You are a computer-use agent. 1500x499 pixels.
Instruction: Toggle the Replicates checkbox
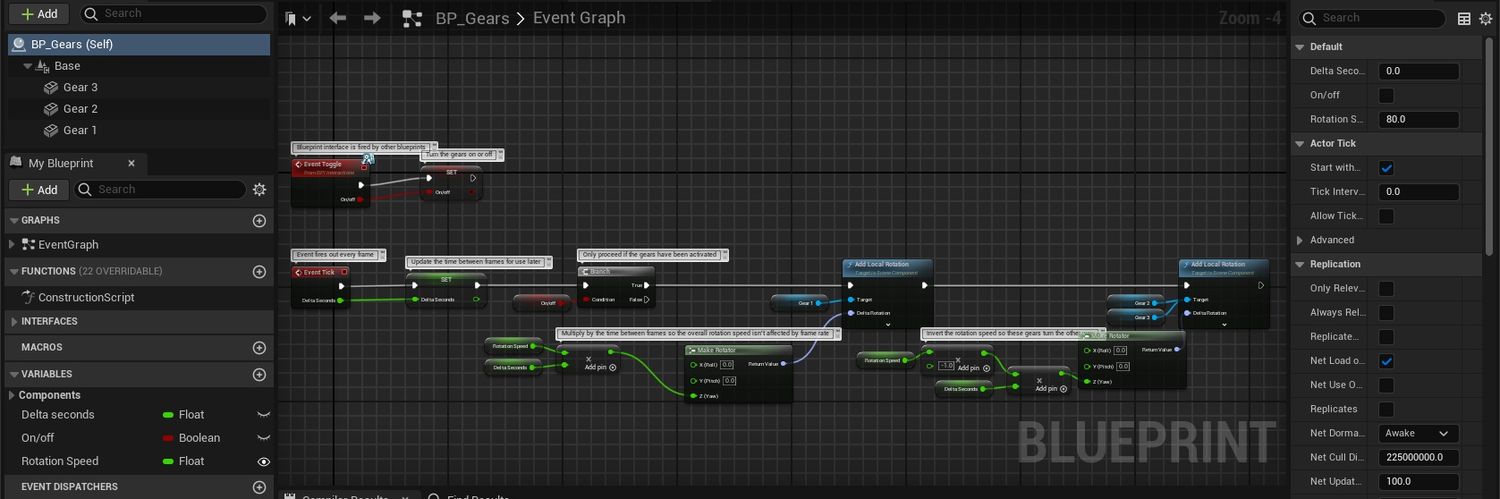[1386, 409]
